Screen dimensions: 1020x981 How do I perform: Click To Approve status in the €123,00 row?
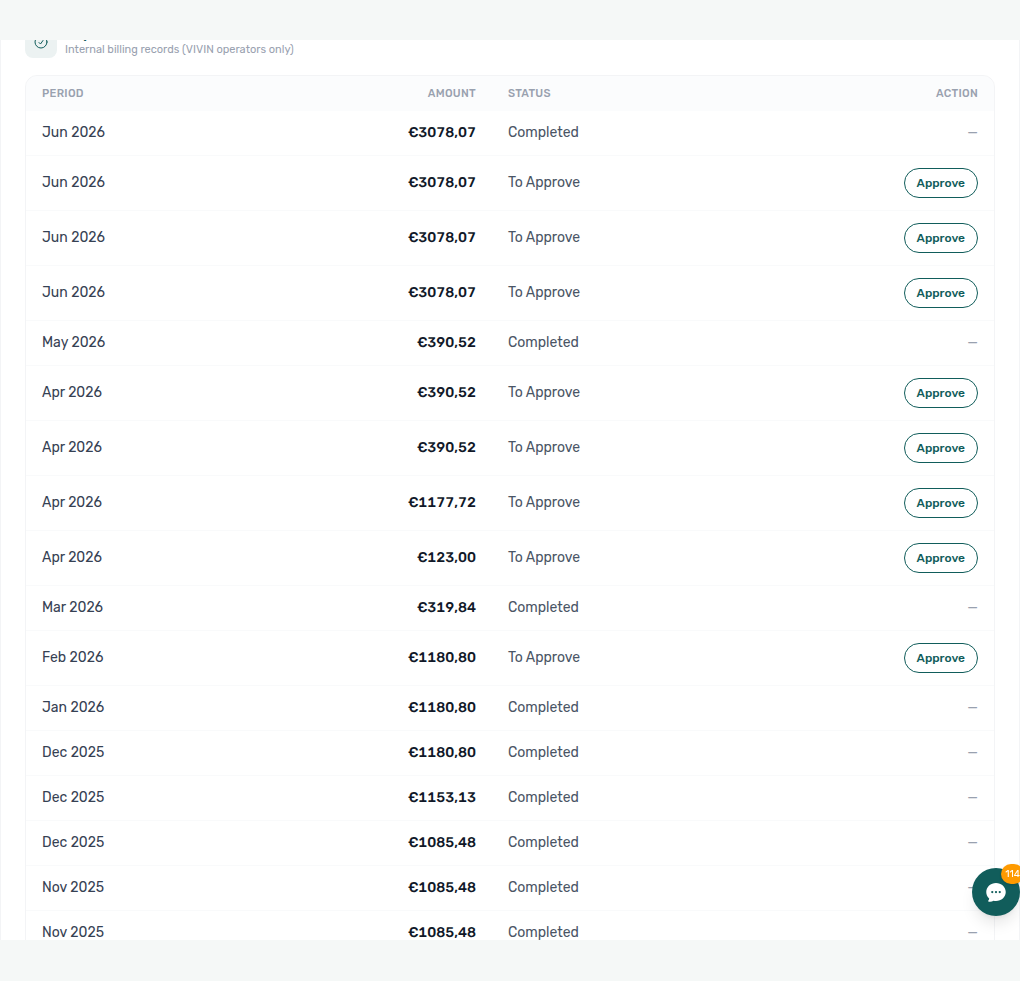pyautogui.click(x=544, y=558)
